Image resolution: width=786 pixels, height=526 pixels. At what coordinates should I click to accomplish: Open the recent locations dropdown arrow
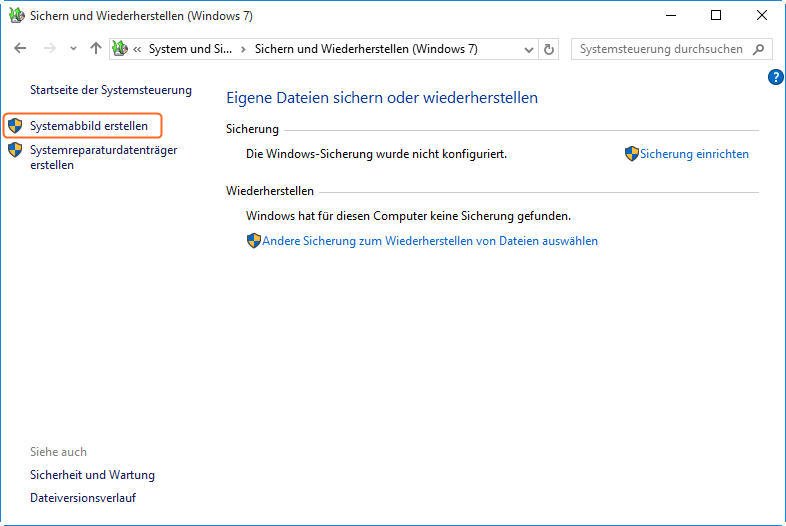(73, 49)
